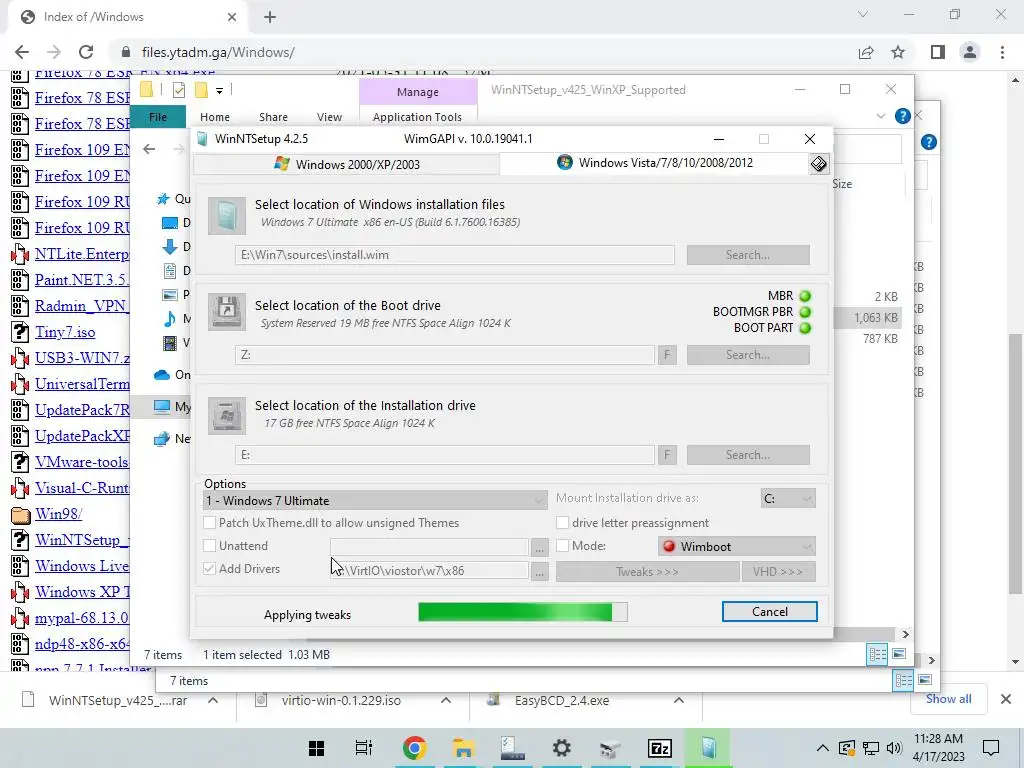The height and width of the screenshot is (768, 1024).
Task: Open Explorer quick access toolbar dropdown
Action: [x=219, y=91]
